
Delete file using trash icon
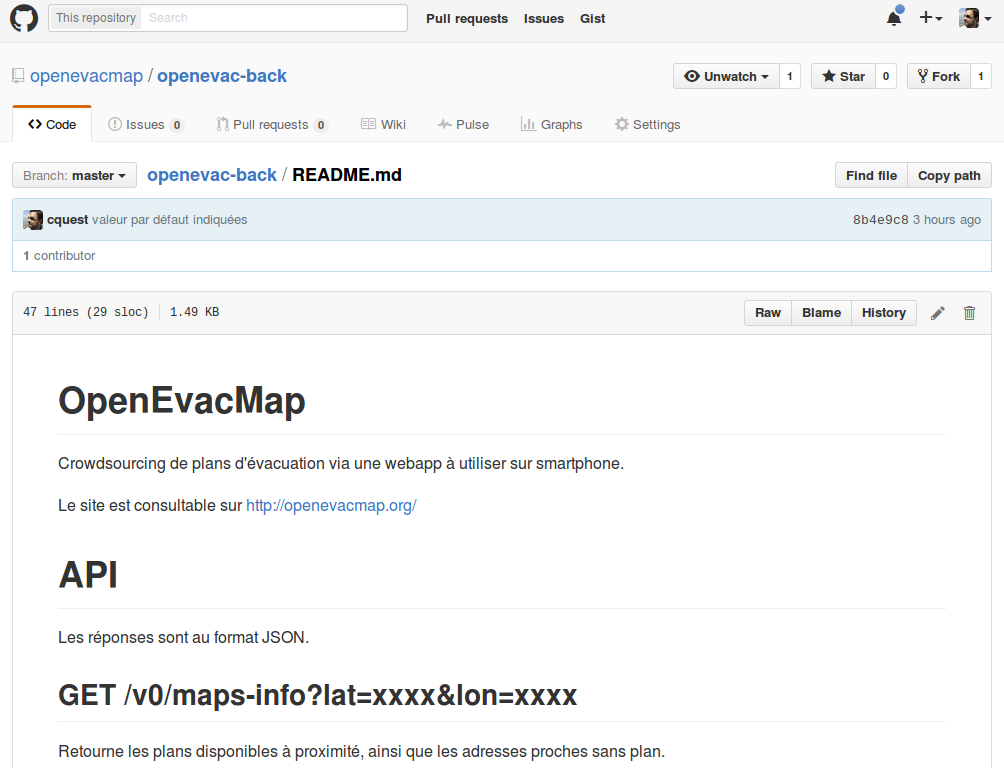click(969, 313)
